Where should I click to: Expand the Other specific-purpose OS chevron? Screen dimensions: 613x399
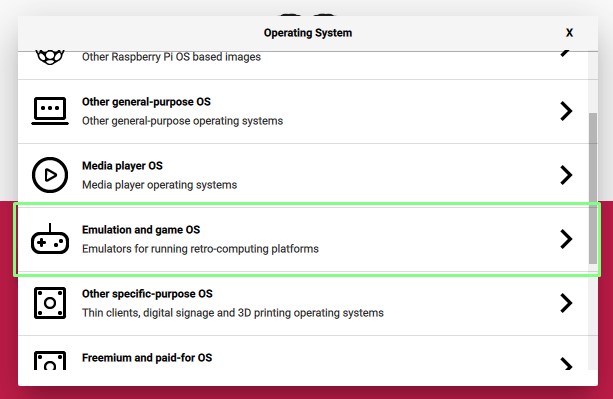click(x=566, y=303)
